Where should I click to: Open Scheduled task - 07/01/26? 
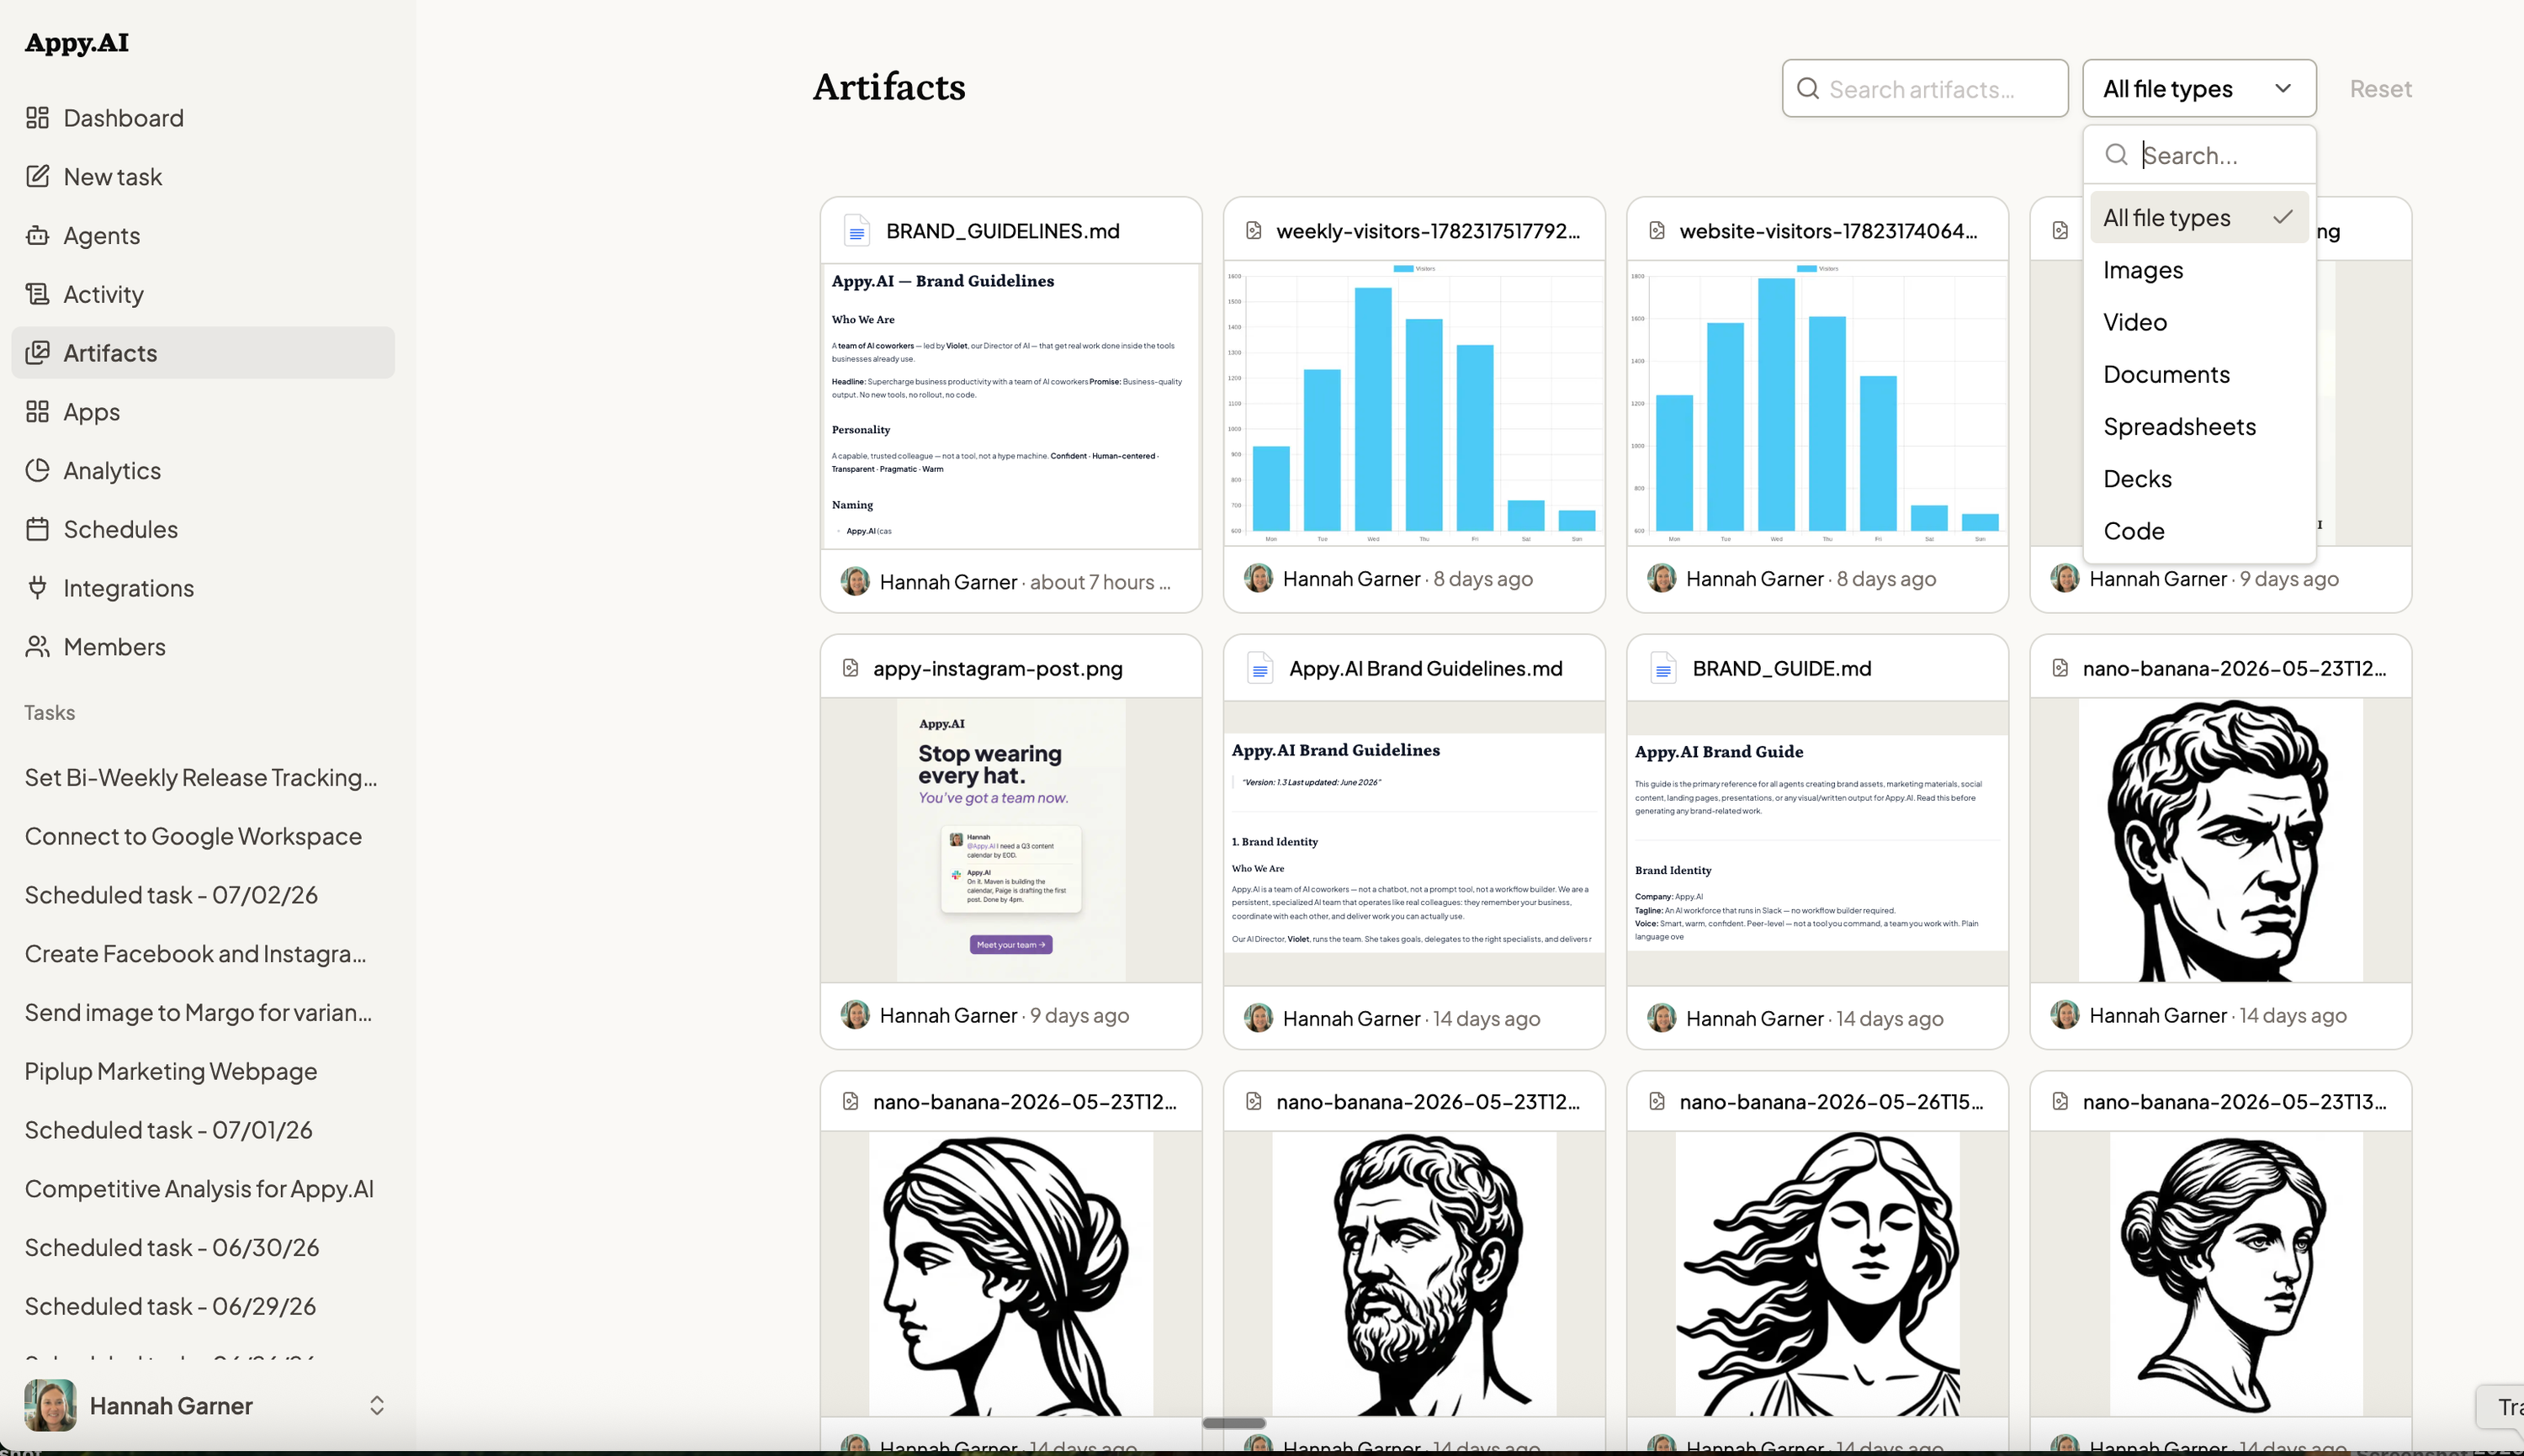pyautogui.click(x=169, y=1130)
